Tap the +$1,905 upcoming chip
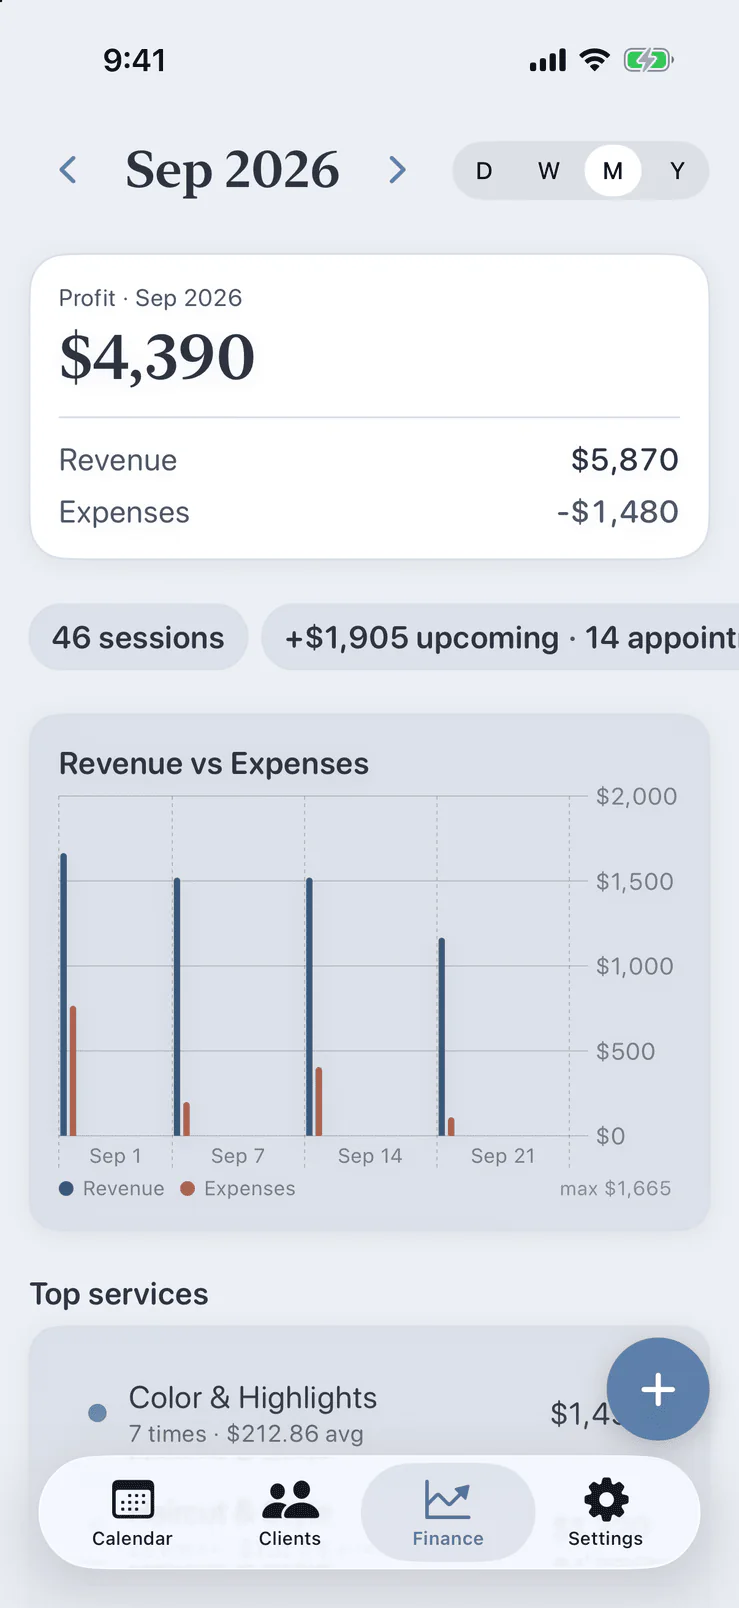The image size is (739, 1608). (x=500, y=637)
